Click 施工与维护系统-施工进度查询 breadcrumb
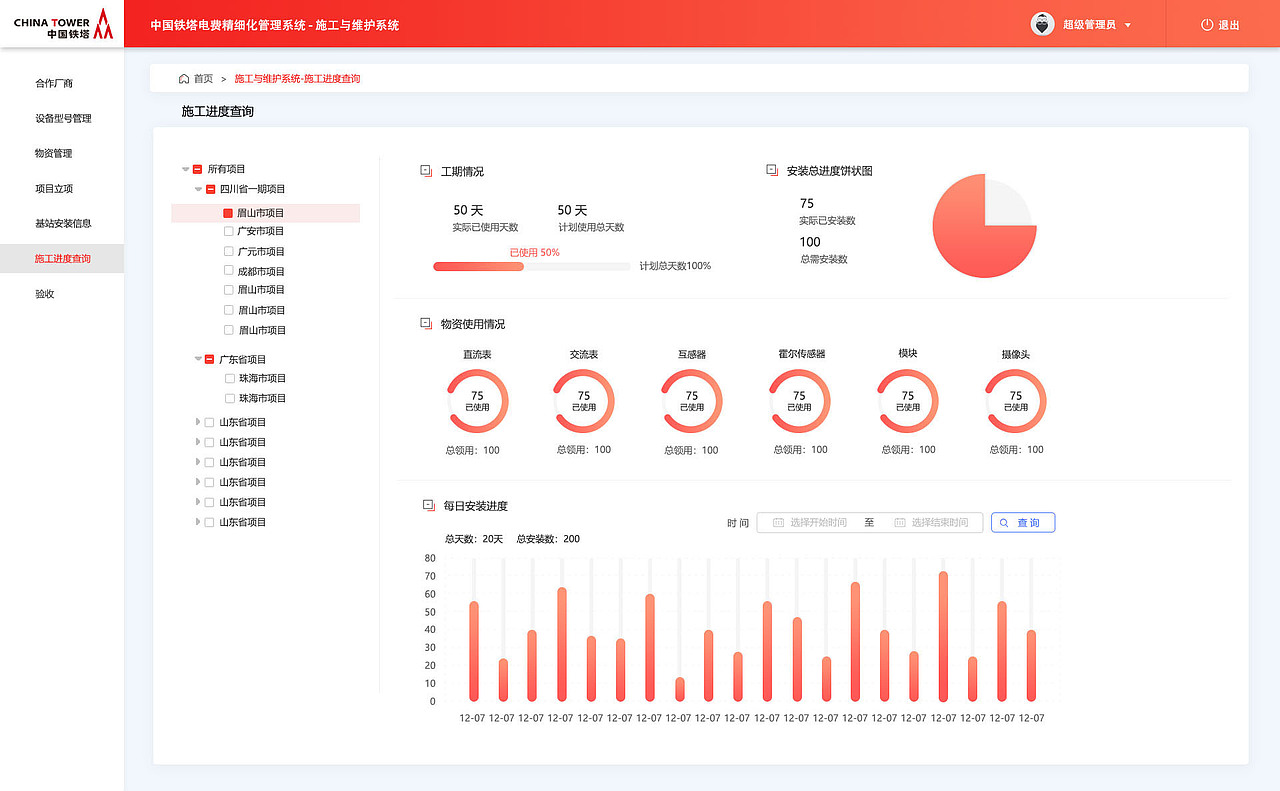Image resolution: width=1280 pixels, height=791 pixels. (297, 78)
